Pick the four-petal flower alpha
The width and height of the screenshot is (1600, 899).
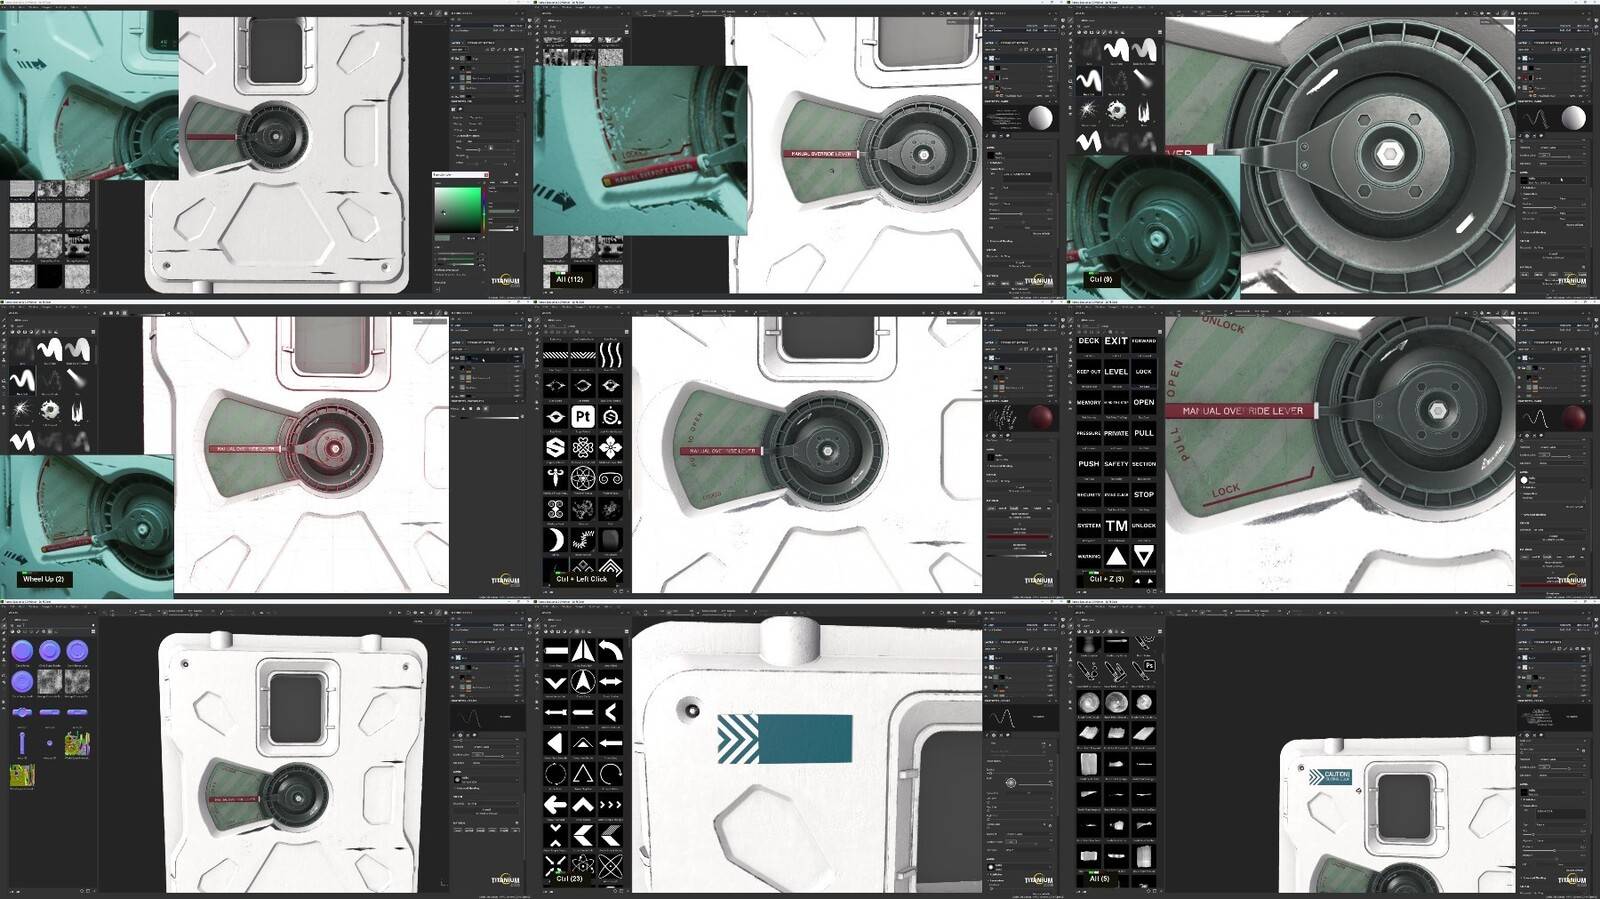click(x=611, y=447)
